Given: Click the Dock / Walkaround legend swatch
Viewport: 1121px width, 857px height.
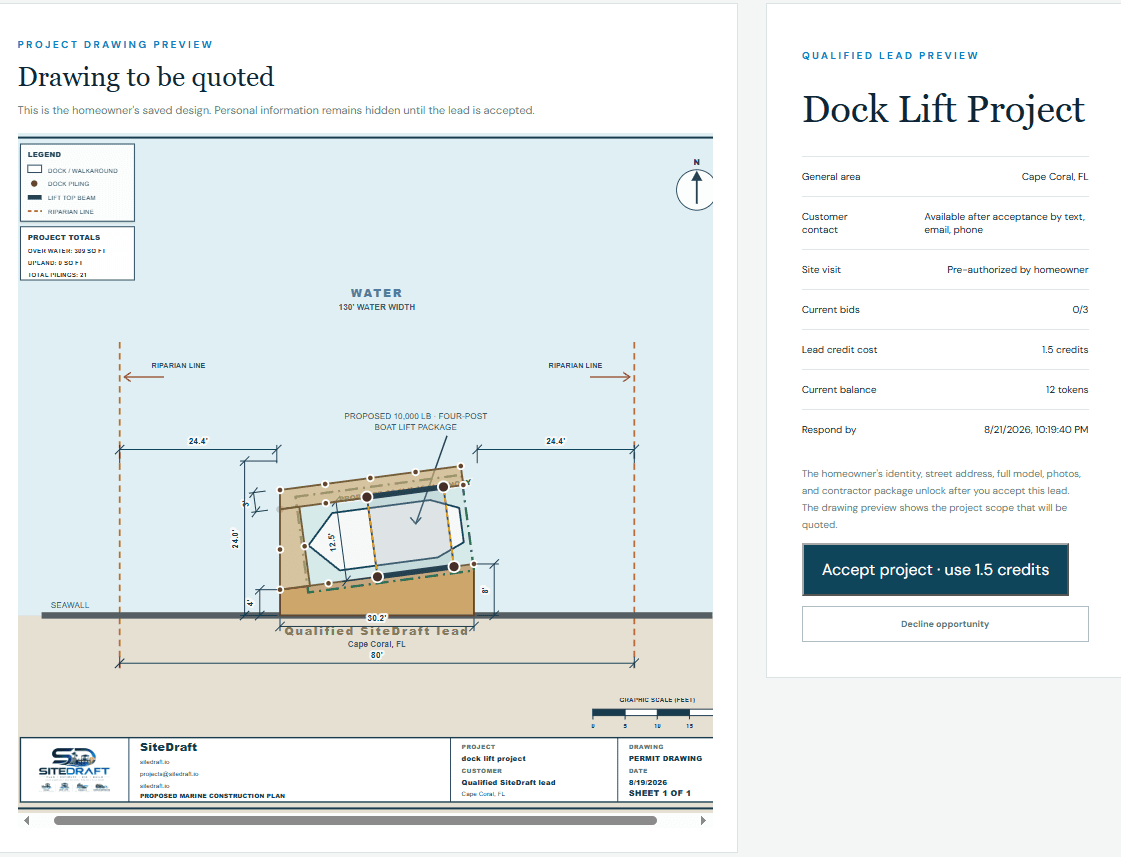Looking at the screenshot, I should coord(34,169).
